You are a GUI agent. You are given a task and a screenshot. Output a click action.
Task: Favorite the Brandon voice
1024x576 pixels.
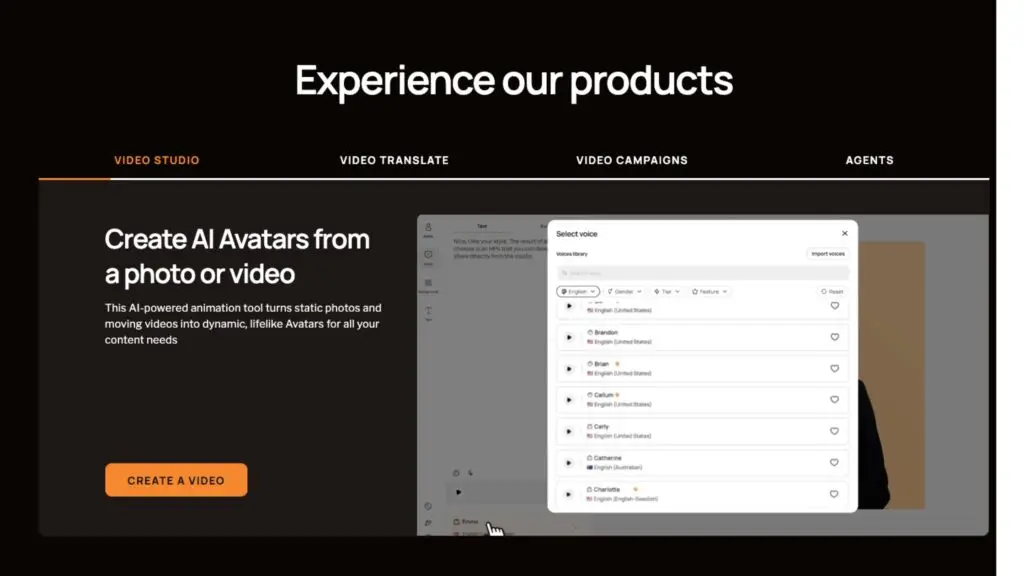pos(835,337)
